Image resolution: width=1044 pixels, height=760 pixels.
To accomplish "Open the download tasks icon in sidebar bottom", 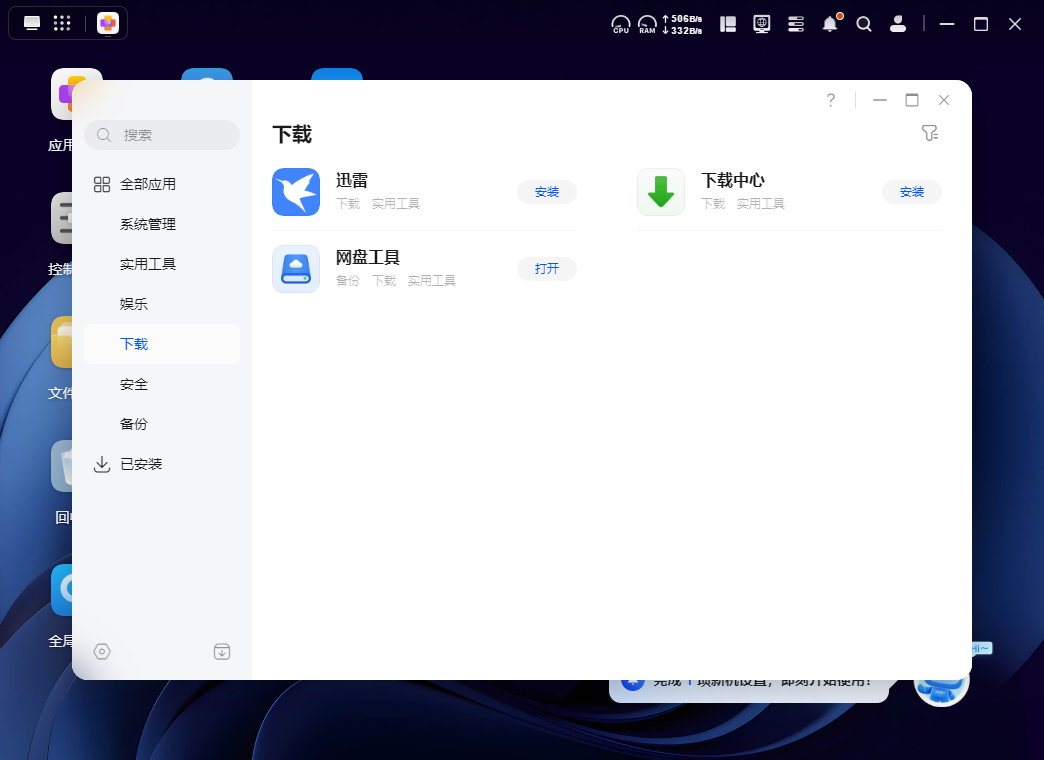I will 222,651.
